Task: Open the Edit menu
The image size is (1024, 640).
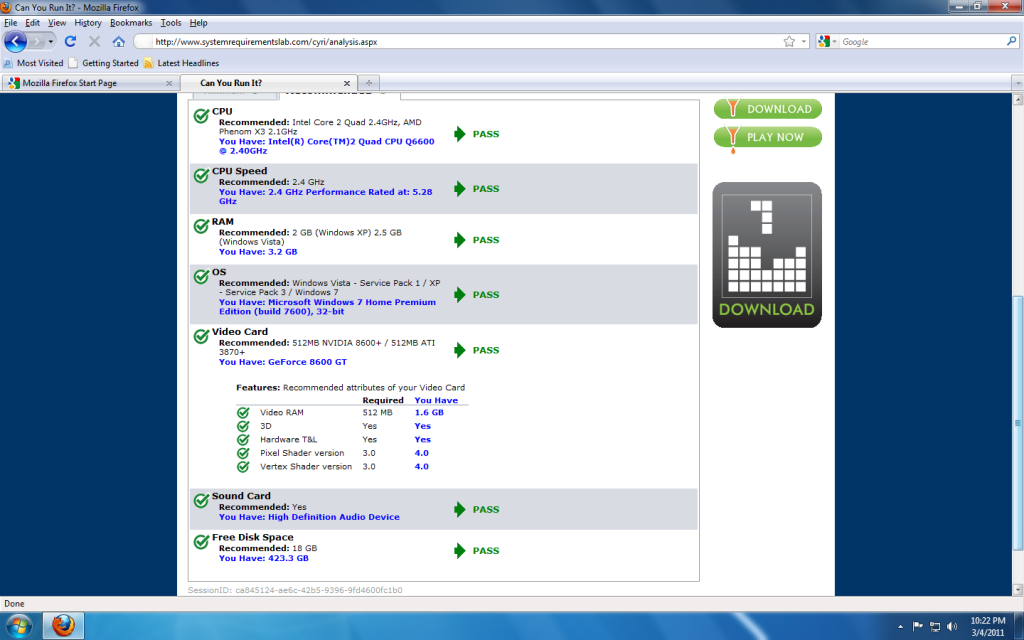Action: point(33,23)
